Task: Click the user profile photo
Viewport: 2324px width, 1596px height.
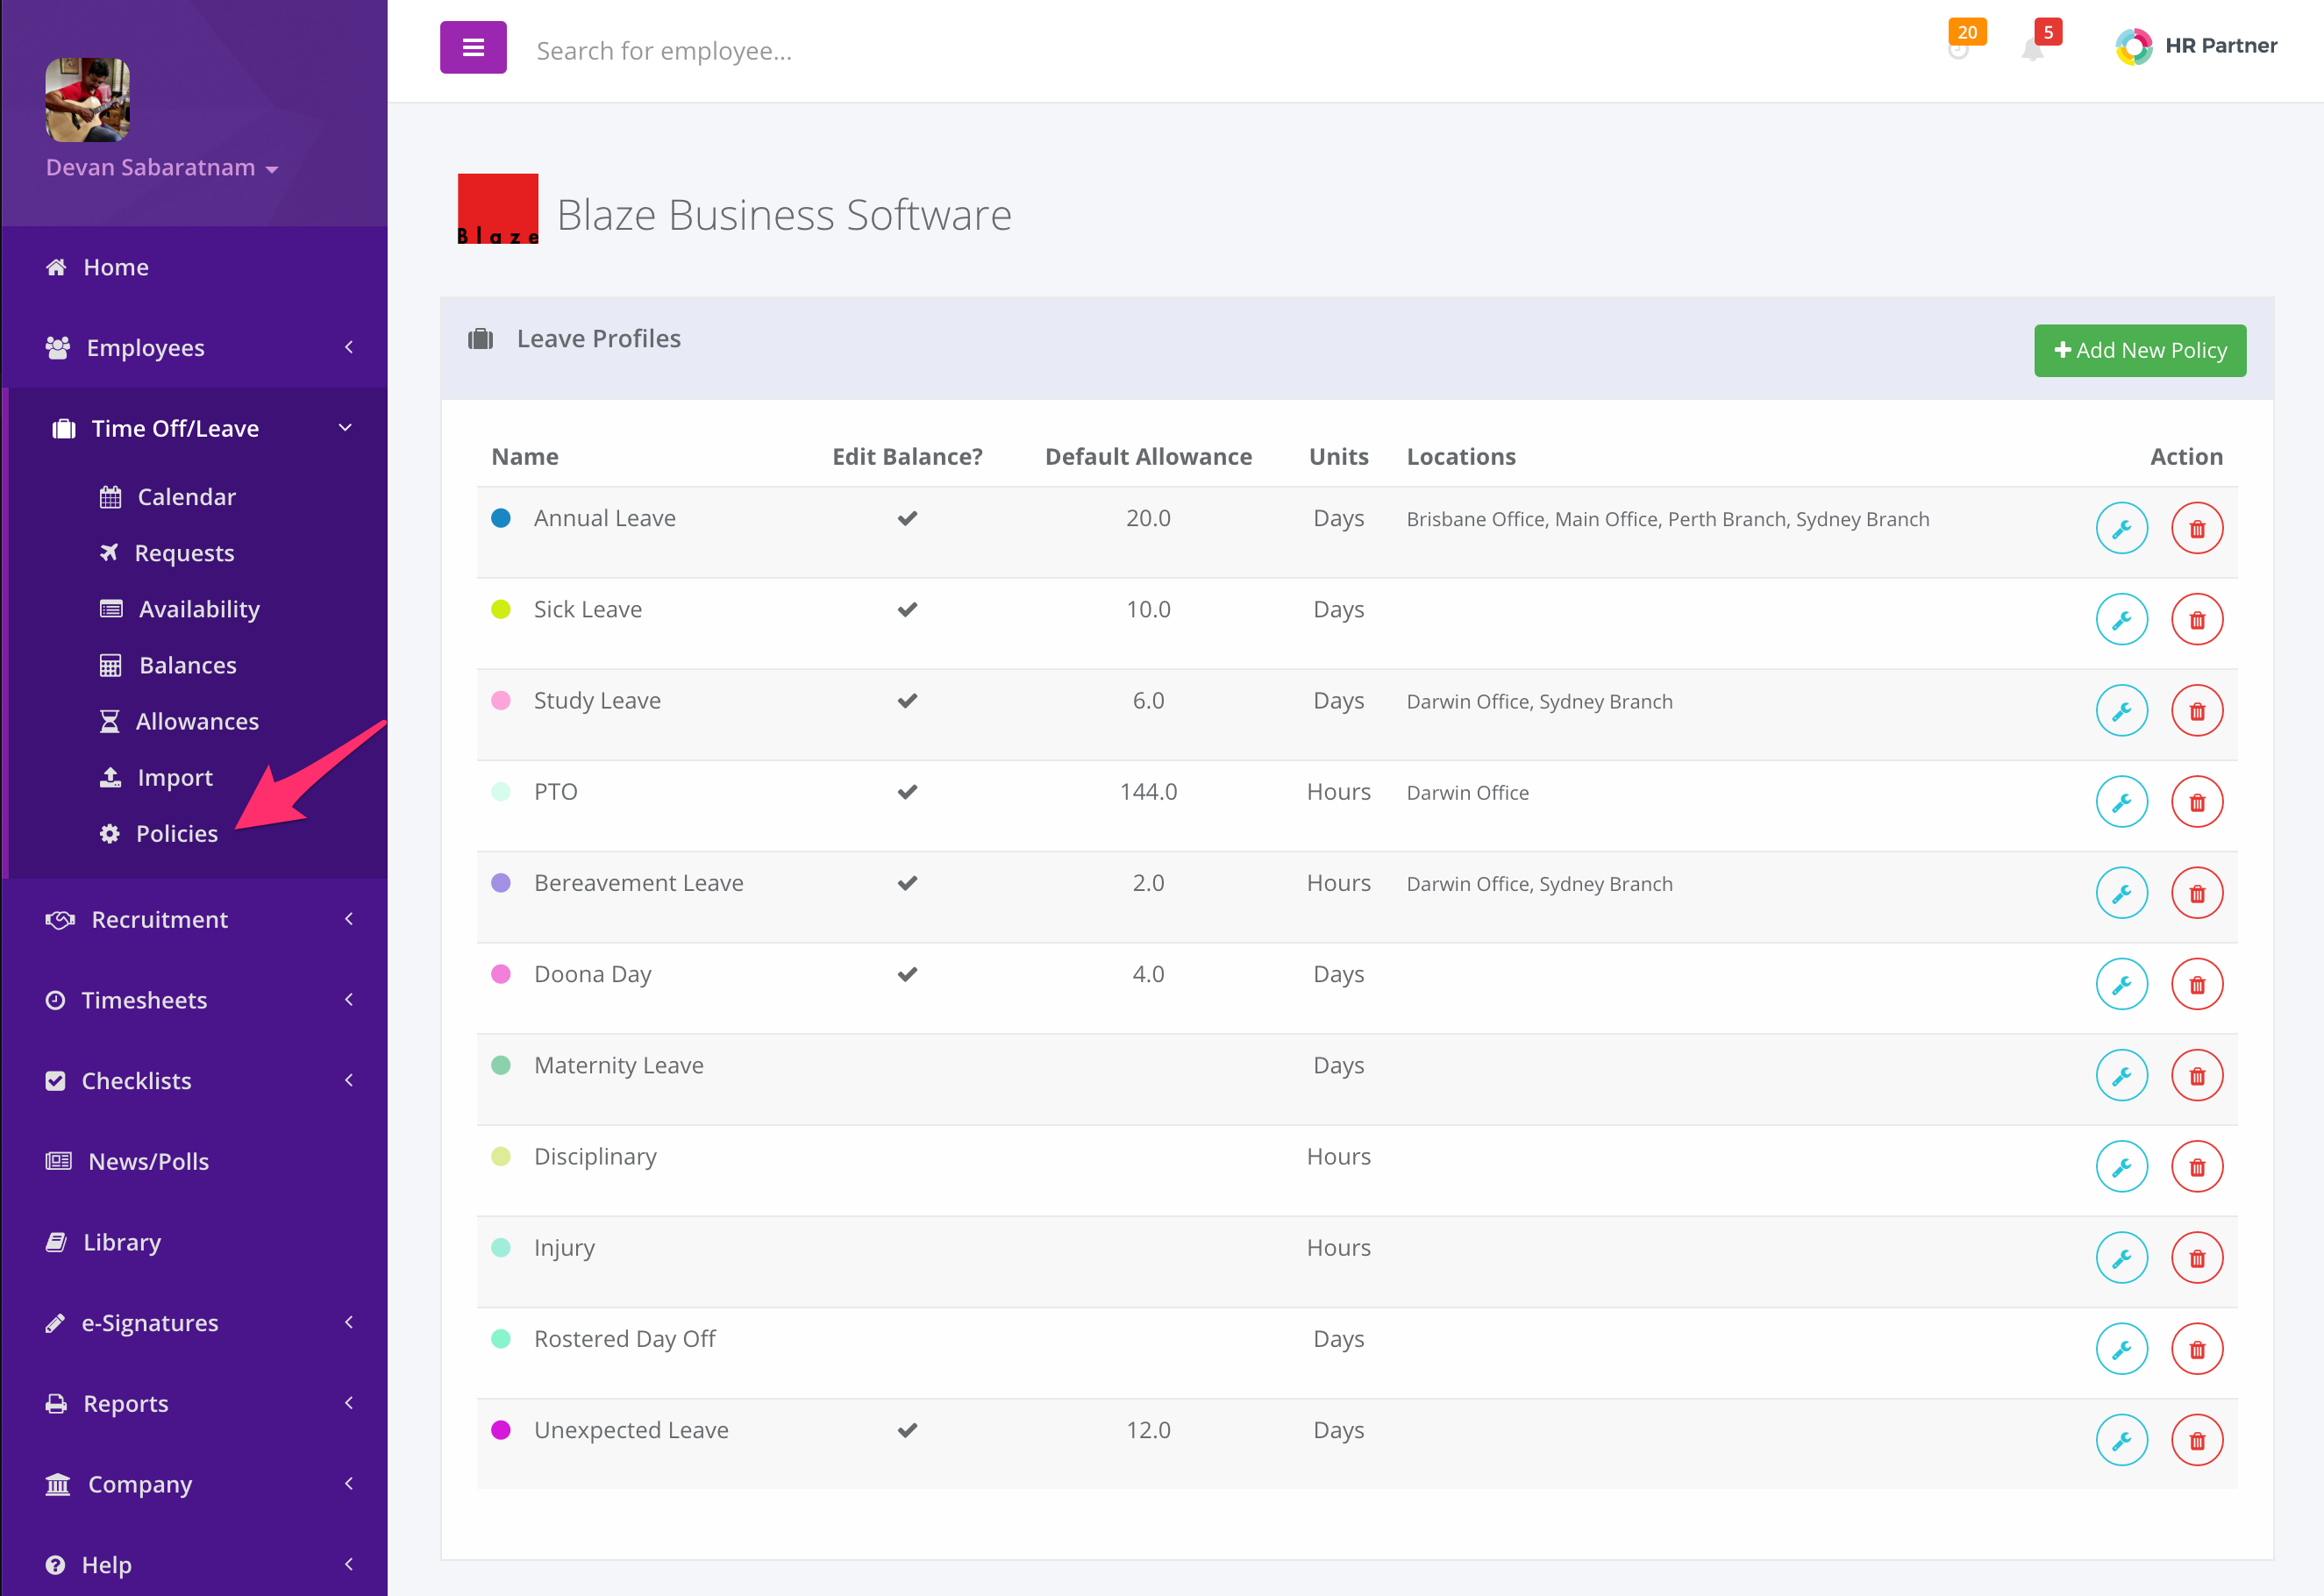Action: [88, 100]
